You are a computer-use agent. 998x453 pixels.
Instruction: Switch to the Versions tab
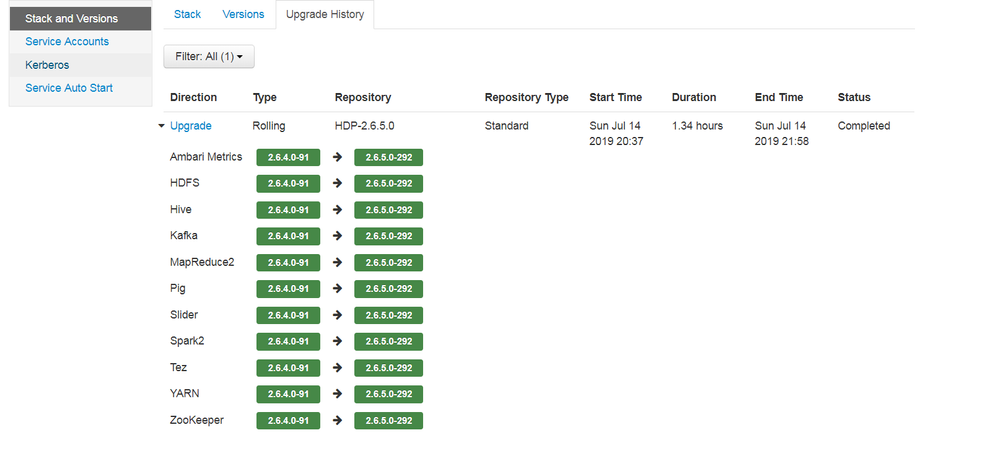[243, 14]
